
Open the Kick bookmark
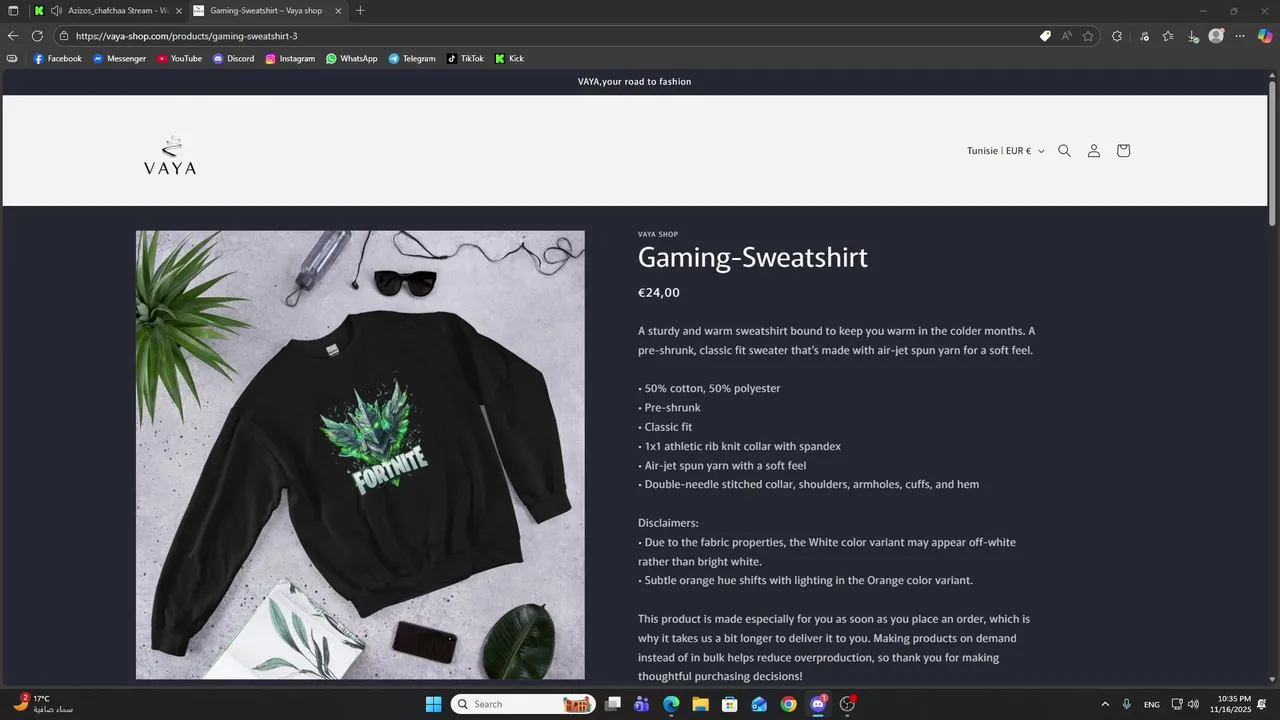click(509, 59)
